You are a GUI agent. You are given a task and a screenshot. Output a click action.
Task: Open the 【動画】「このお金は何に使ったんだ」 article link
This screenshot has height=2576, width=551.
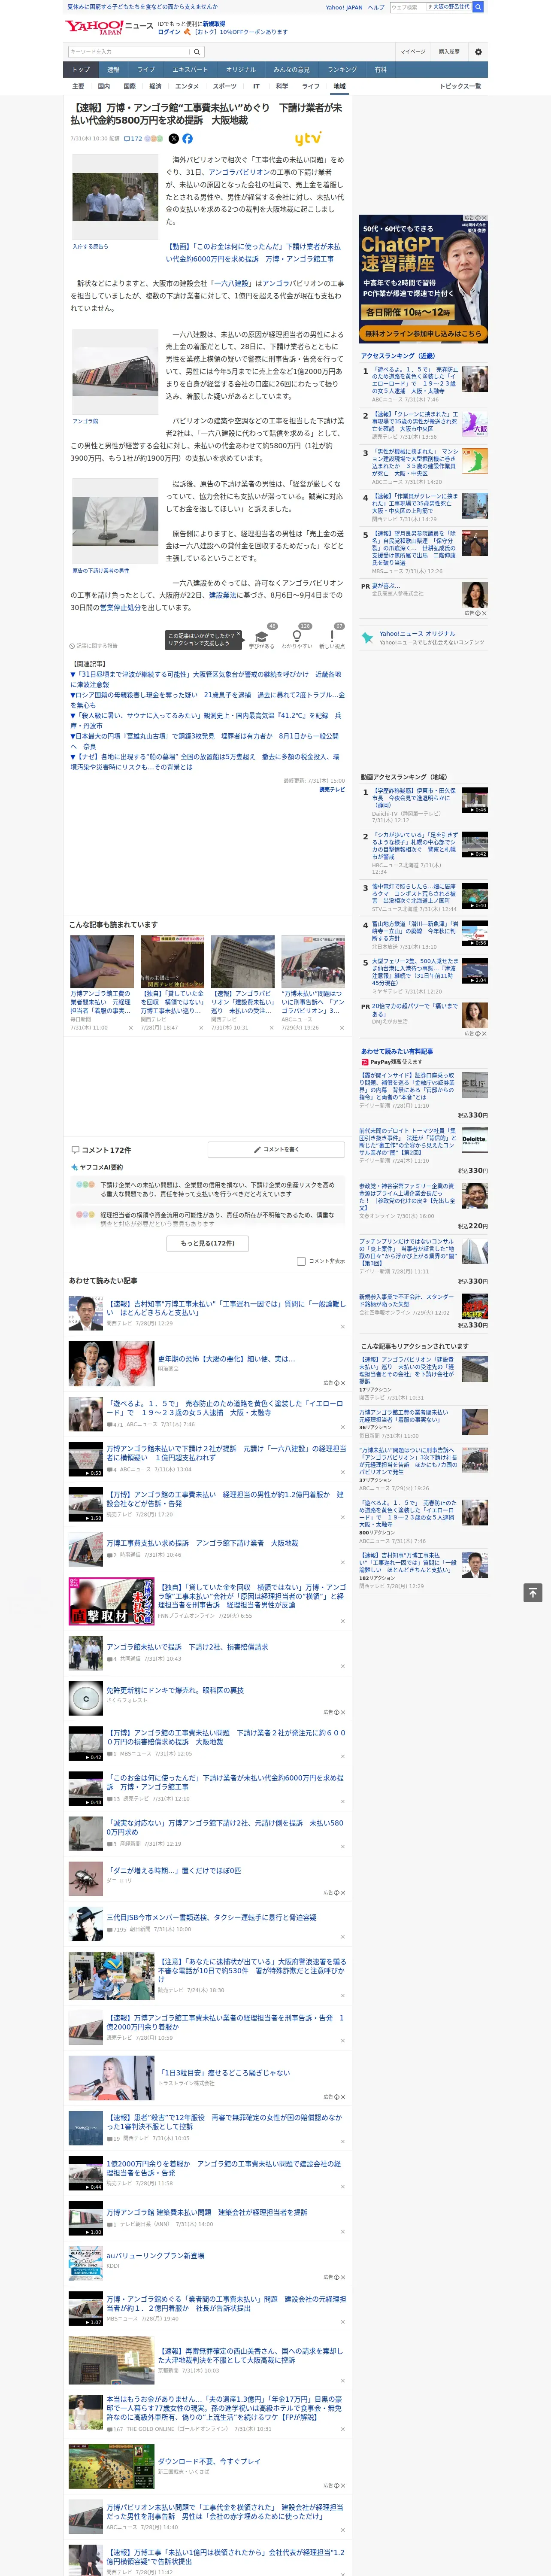coord(253,252)
